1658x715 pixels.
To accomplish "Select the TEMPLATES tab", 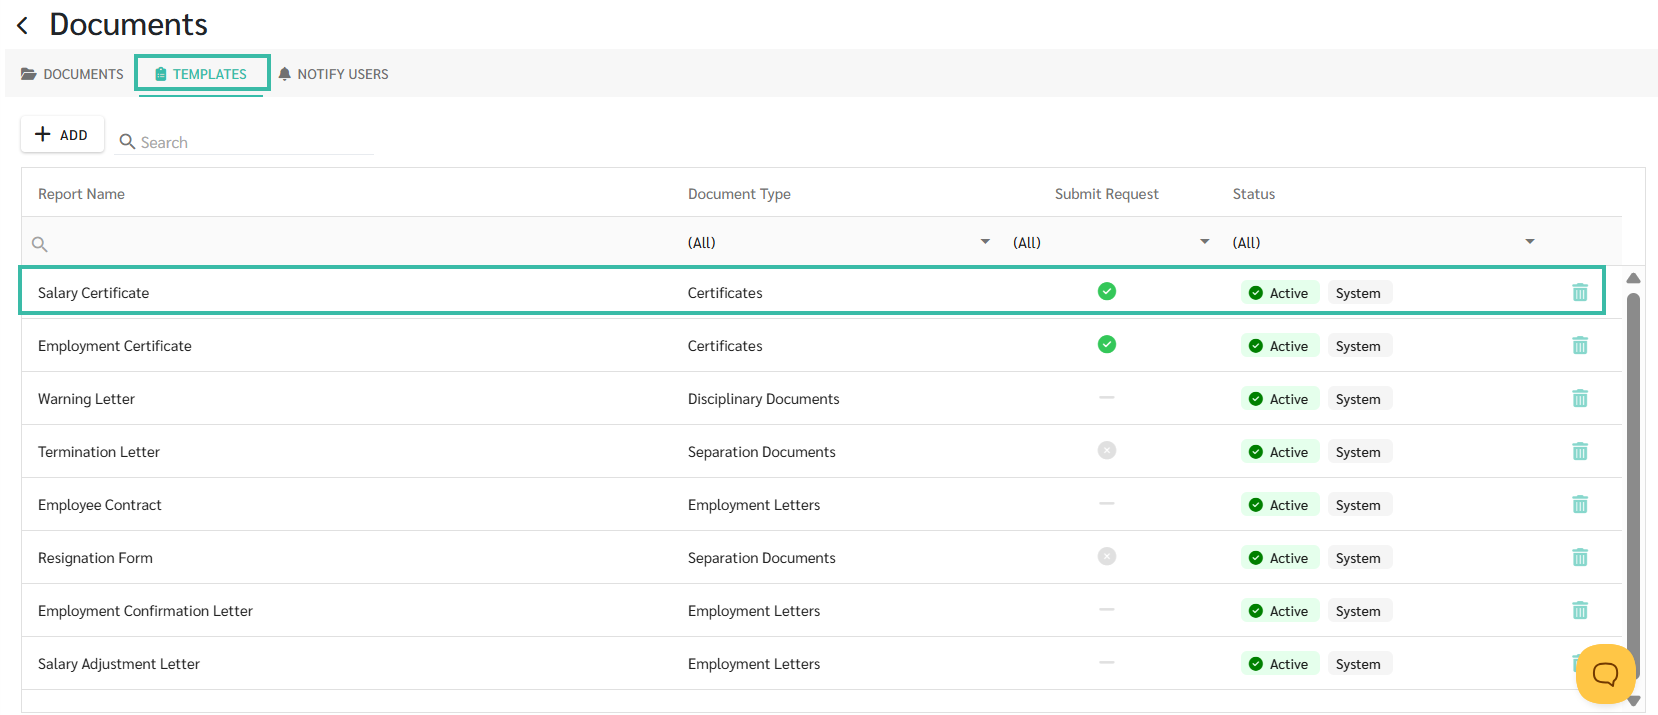I will coord(202,74).
